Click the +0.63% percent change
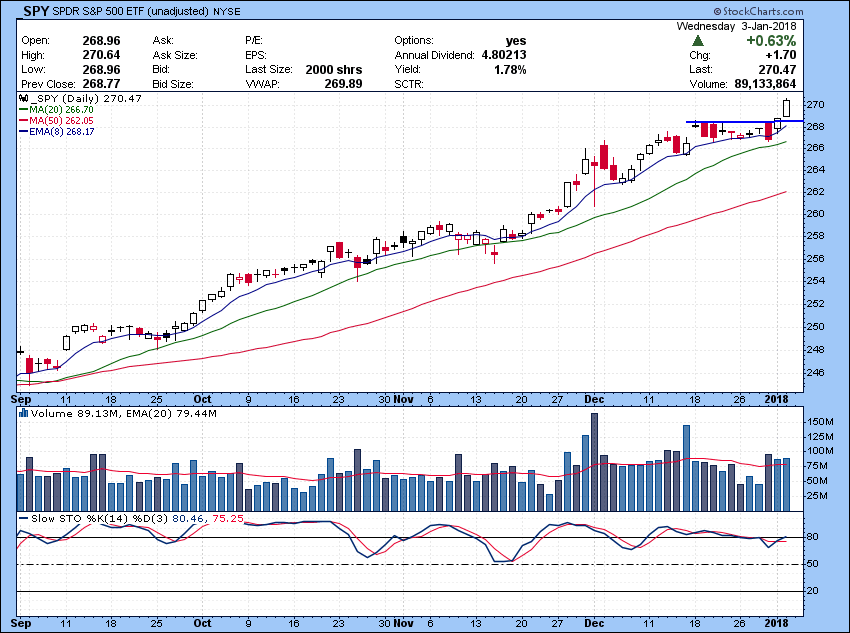850x633 pixels. 771,41
